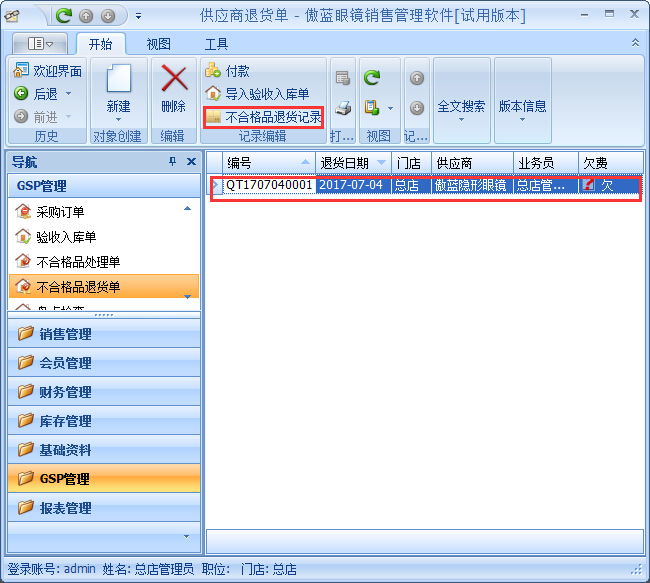Click the 前进 forward button
This screenshot has height=583, width=650.
coord(36,117)
